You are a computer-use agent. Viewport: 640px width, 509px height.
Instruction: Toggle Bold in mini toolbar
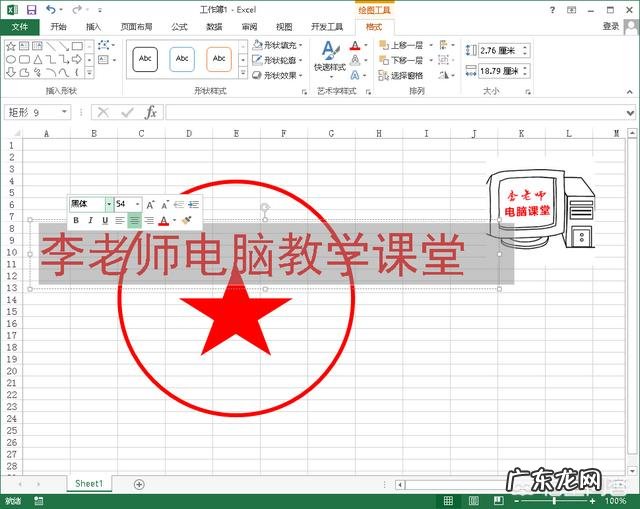click(76, 220)
